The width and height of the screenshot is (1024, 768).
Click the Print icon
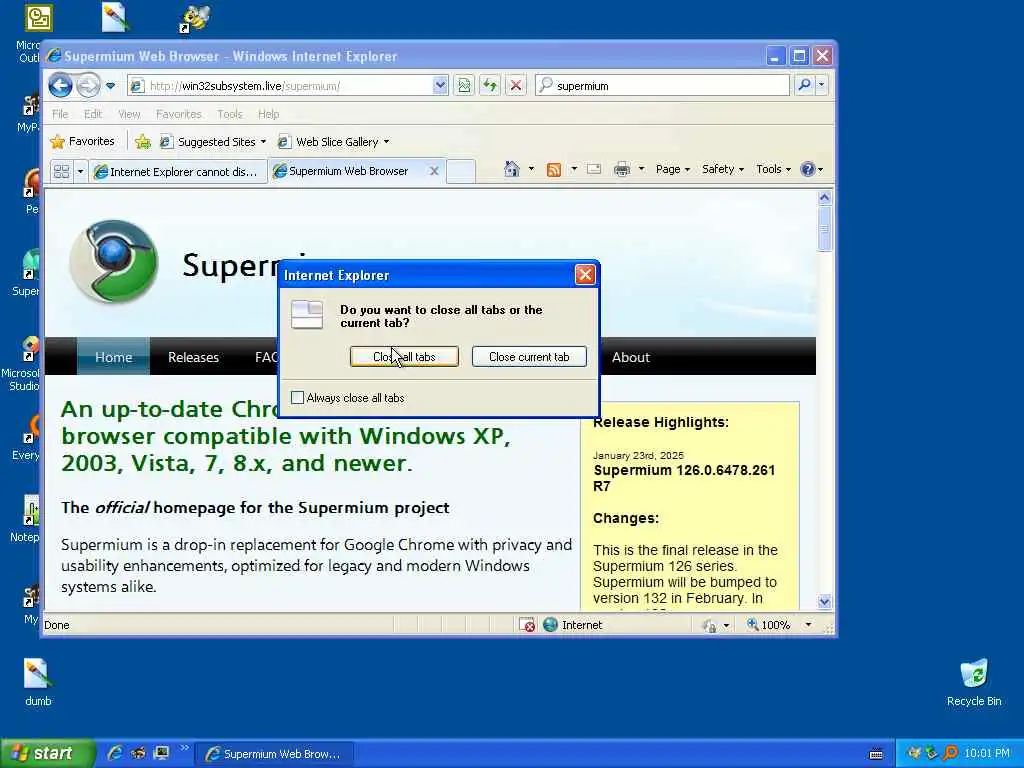tap(622, 169)
